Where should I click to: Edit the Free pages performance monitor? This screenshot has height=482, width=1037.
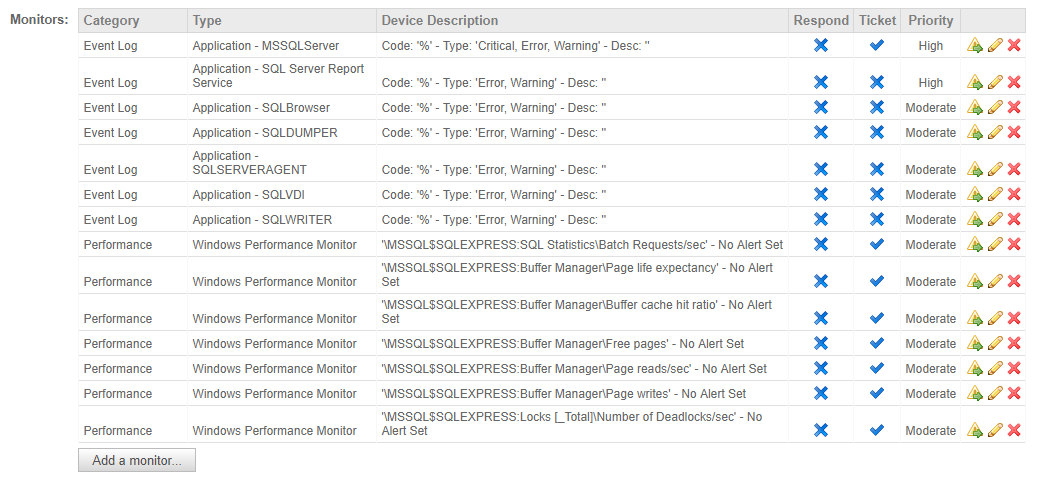point(995,344)
